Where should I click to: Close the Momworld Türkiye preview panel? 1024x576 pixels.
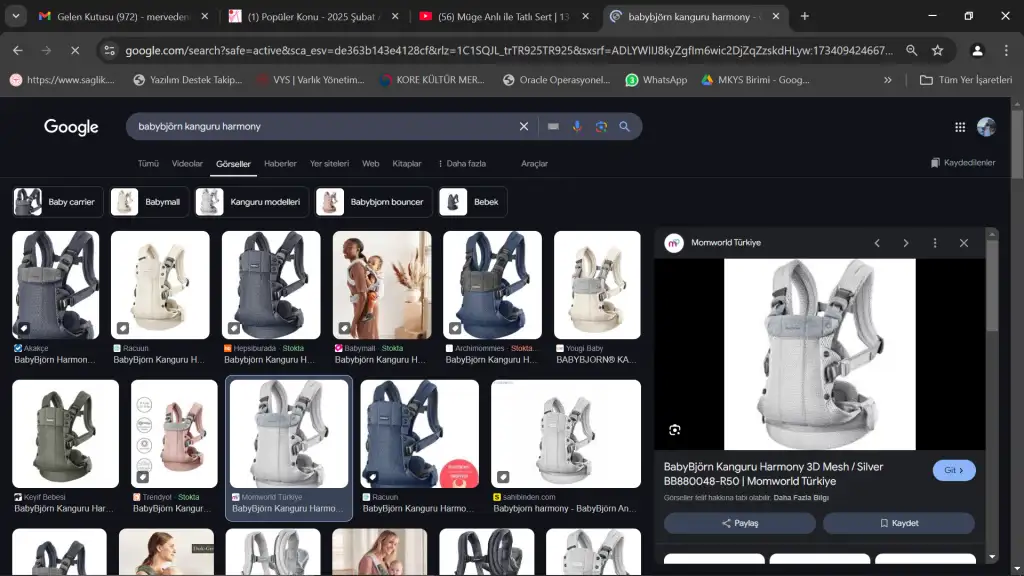(x=964, y=243)
